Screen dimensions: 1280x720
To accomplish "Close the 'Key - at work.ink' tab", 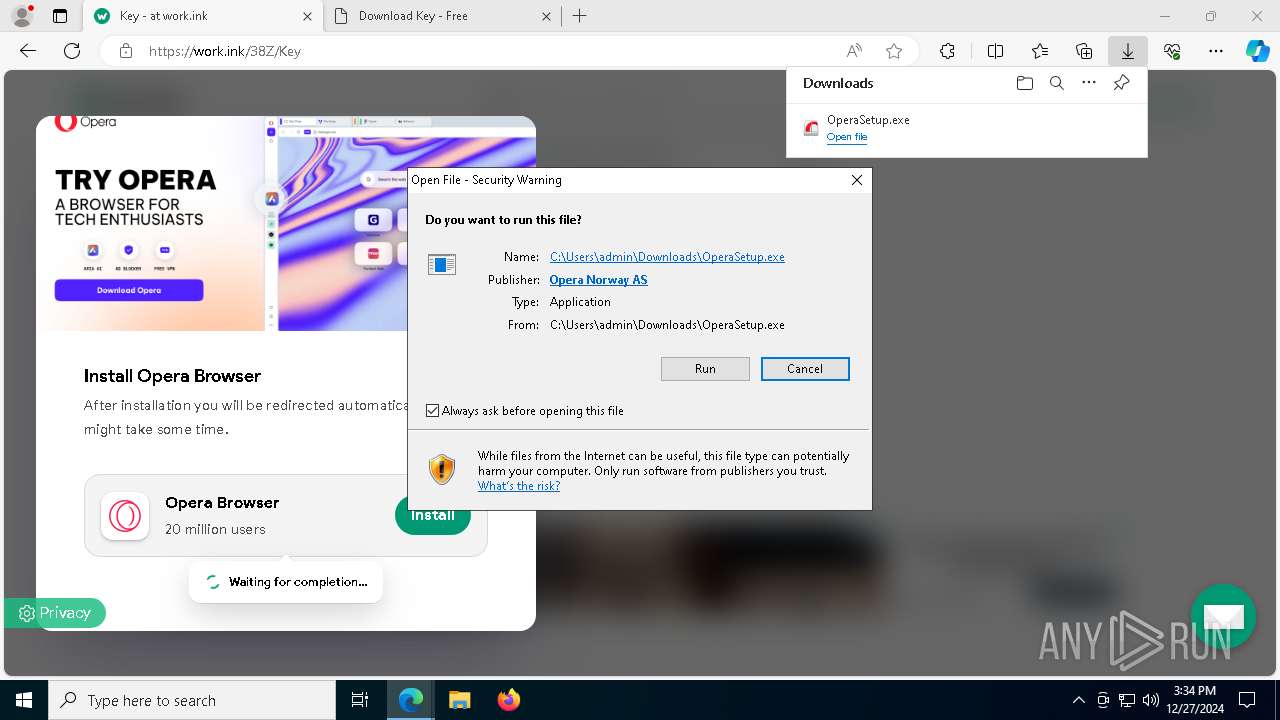I will click(307, 16).
